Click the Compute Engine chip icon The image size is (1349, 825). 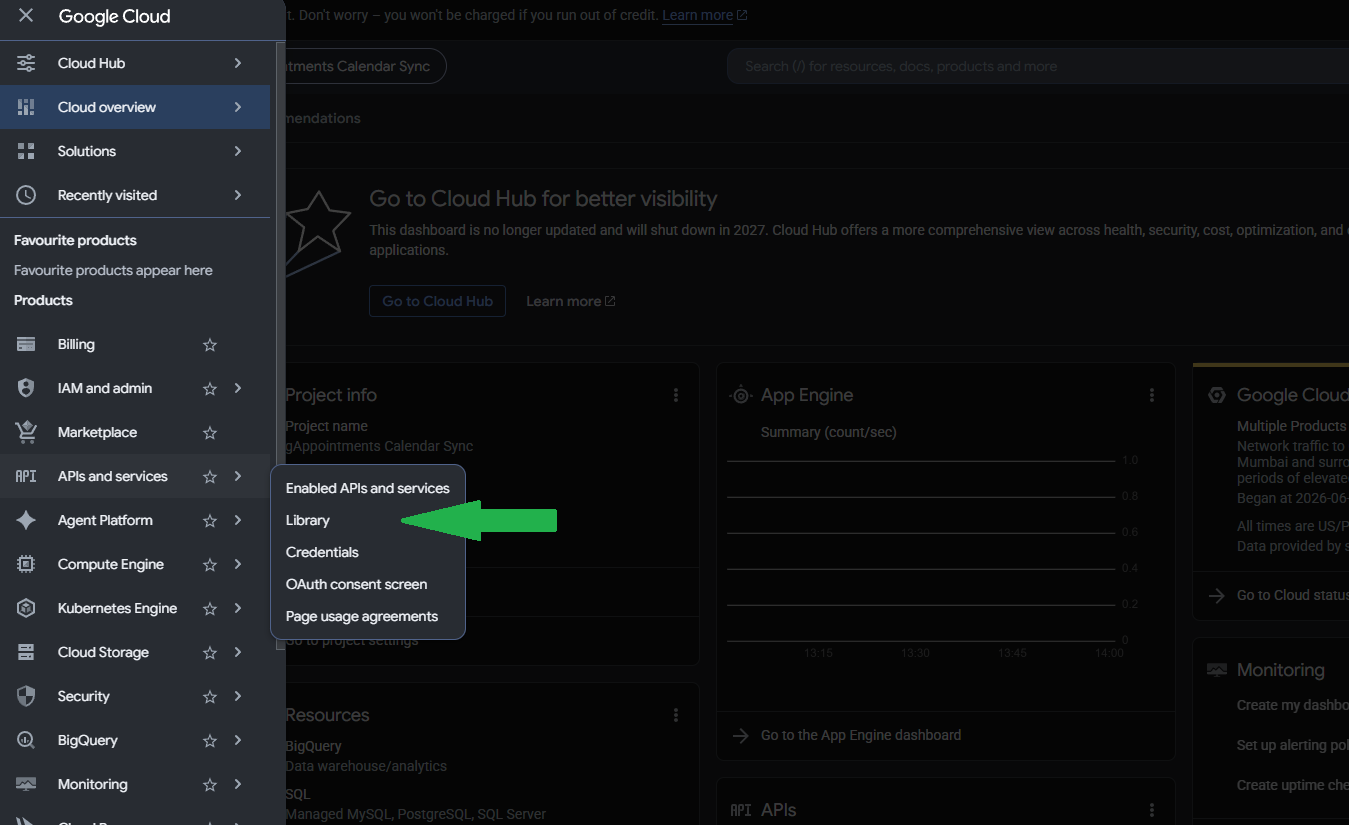click(x=26, y=564)
